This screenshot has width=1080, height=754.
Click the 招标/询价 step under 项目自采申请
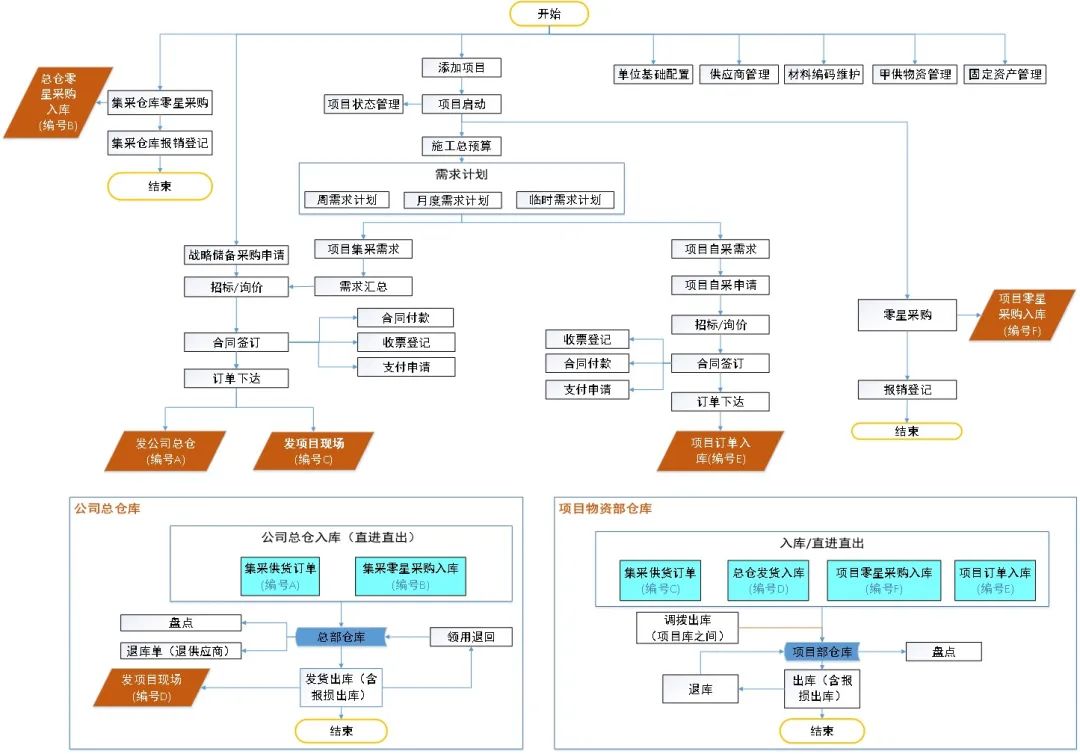click(720, 323)
